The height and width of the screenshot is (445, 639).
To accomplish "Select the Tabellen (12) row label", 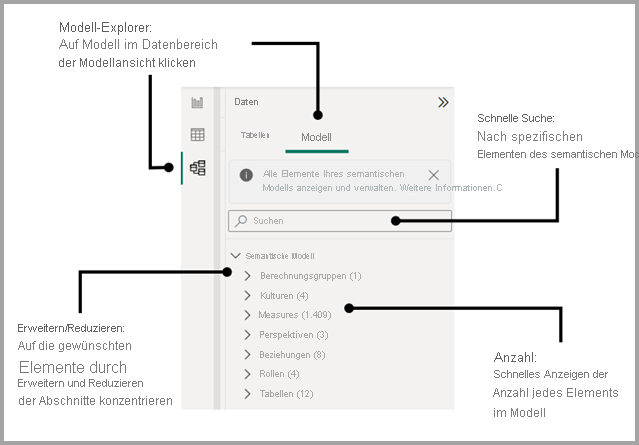I will tap(286, 394).
